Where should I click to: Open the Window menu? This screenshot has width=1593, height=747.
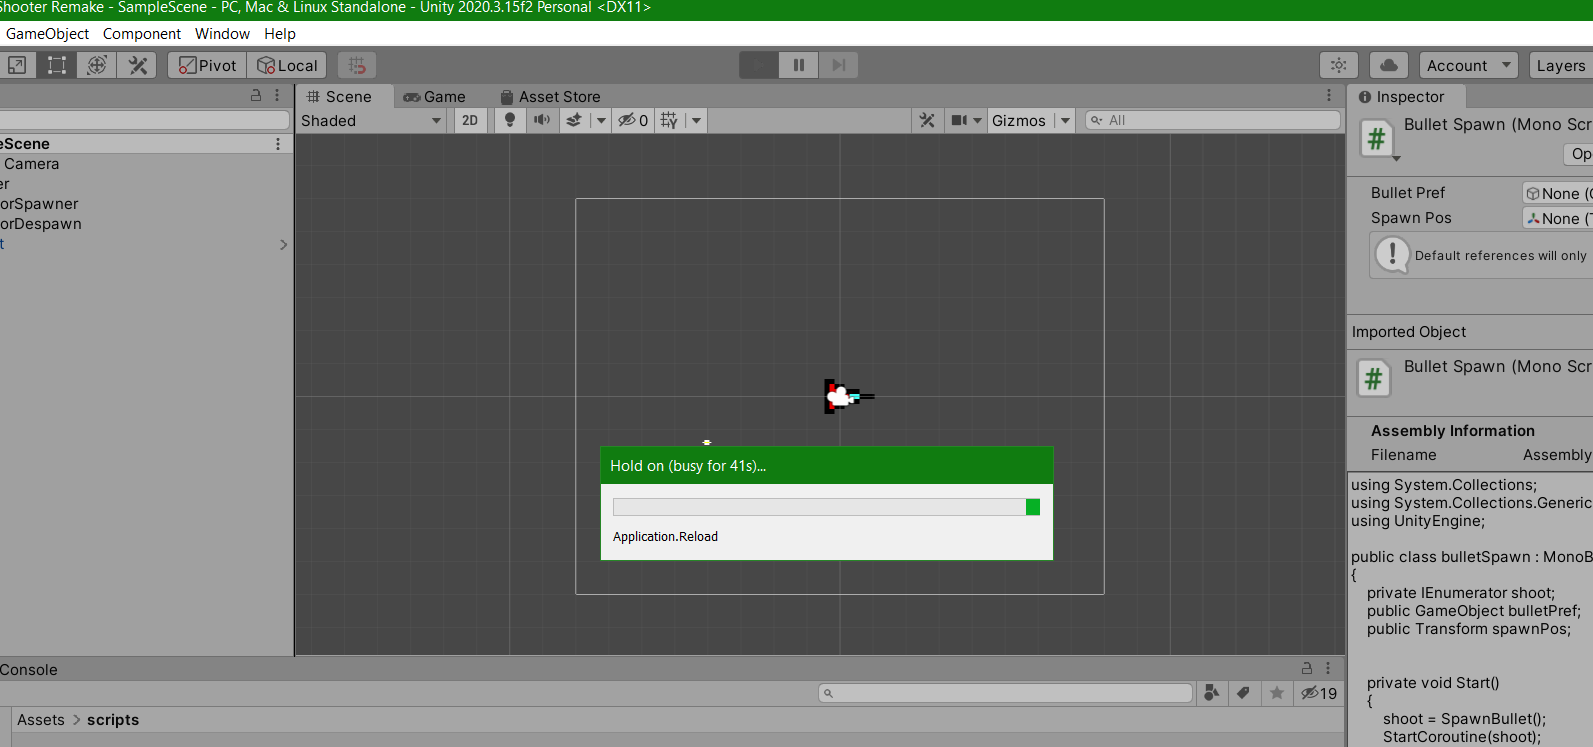tap(222, 33)
